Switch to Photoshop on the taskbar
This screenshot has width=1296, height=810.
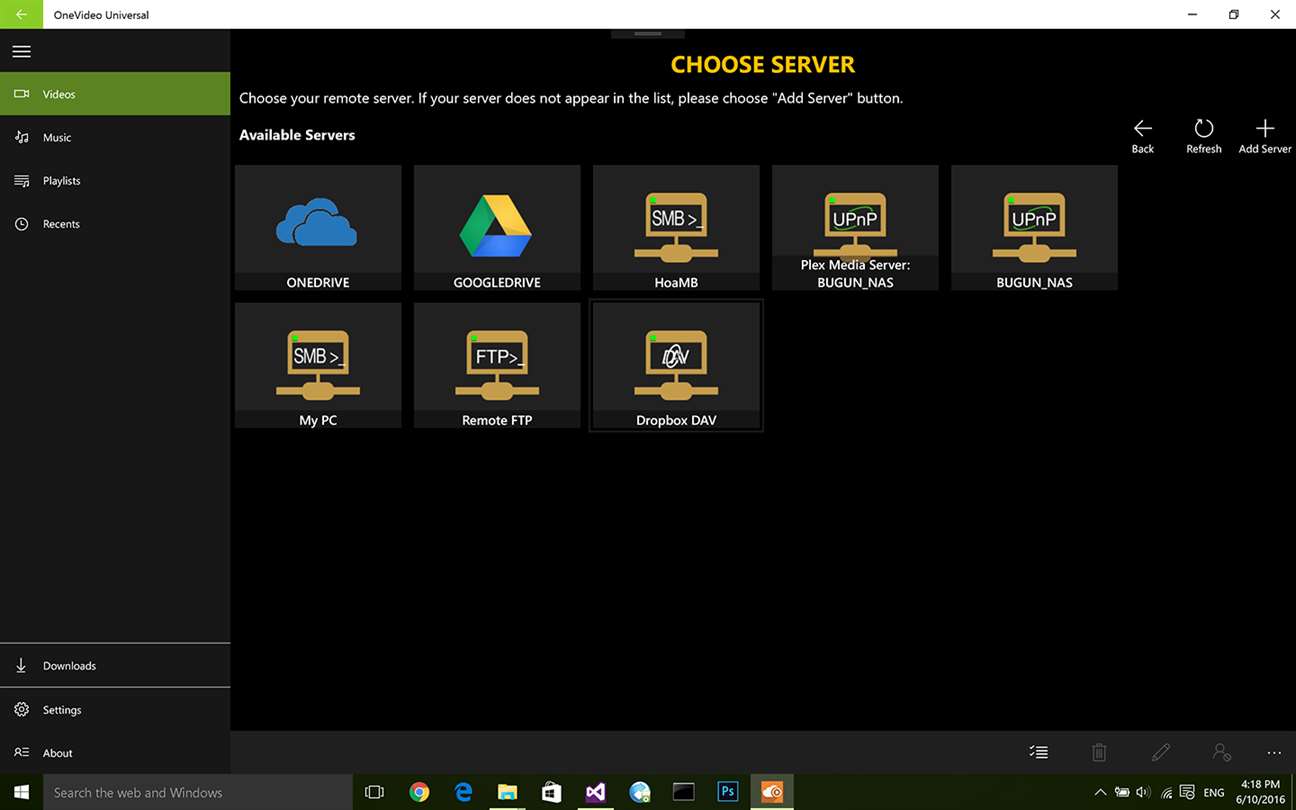728,792
